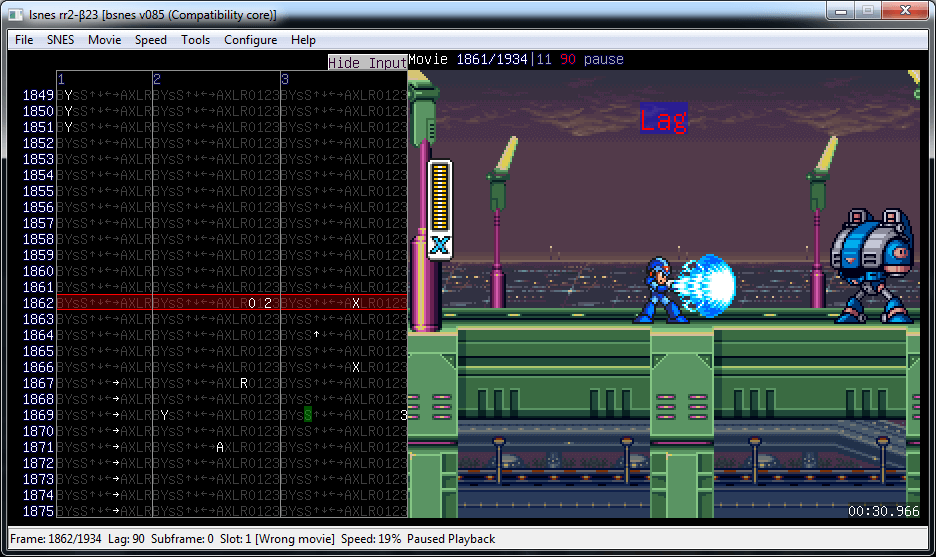Click the X emblem below the health bar
The height and width of the screenshot is (557, 936).
click(440, 246)
